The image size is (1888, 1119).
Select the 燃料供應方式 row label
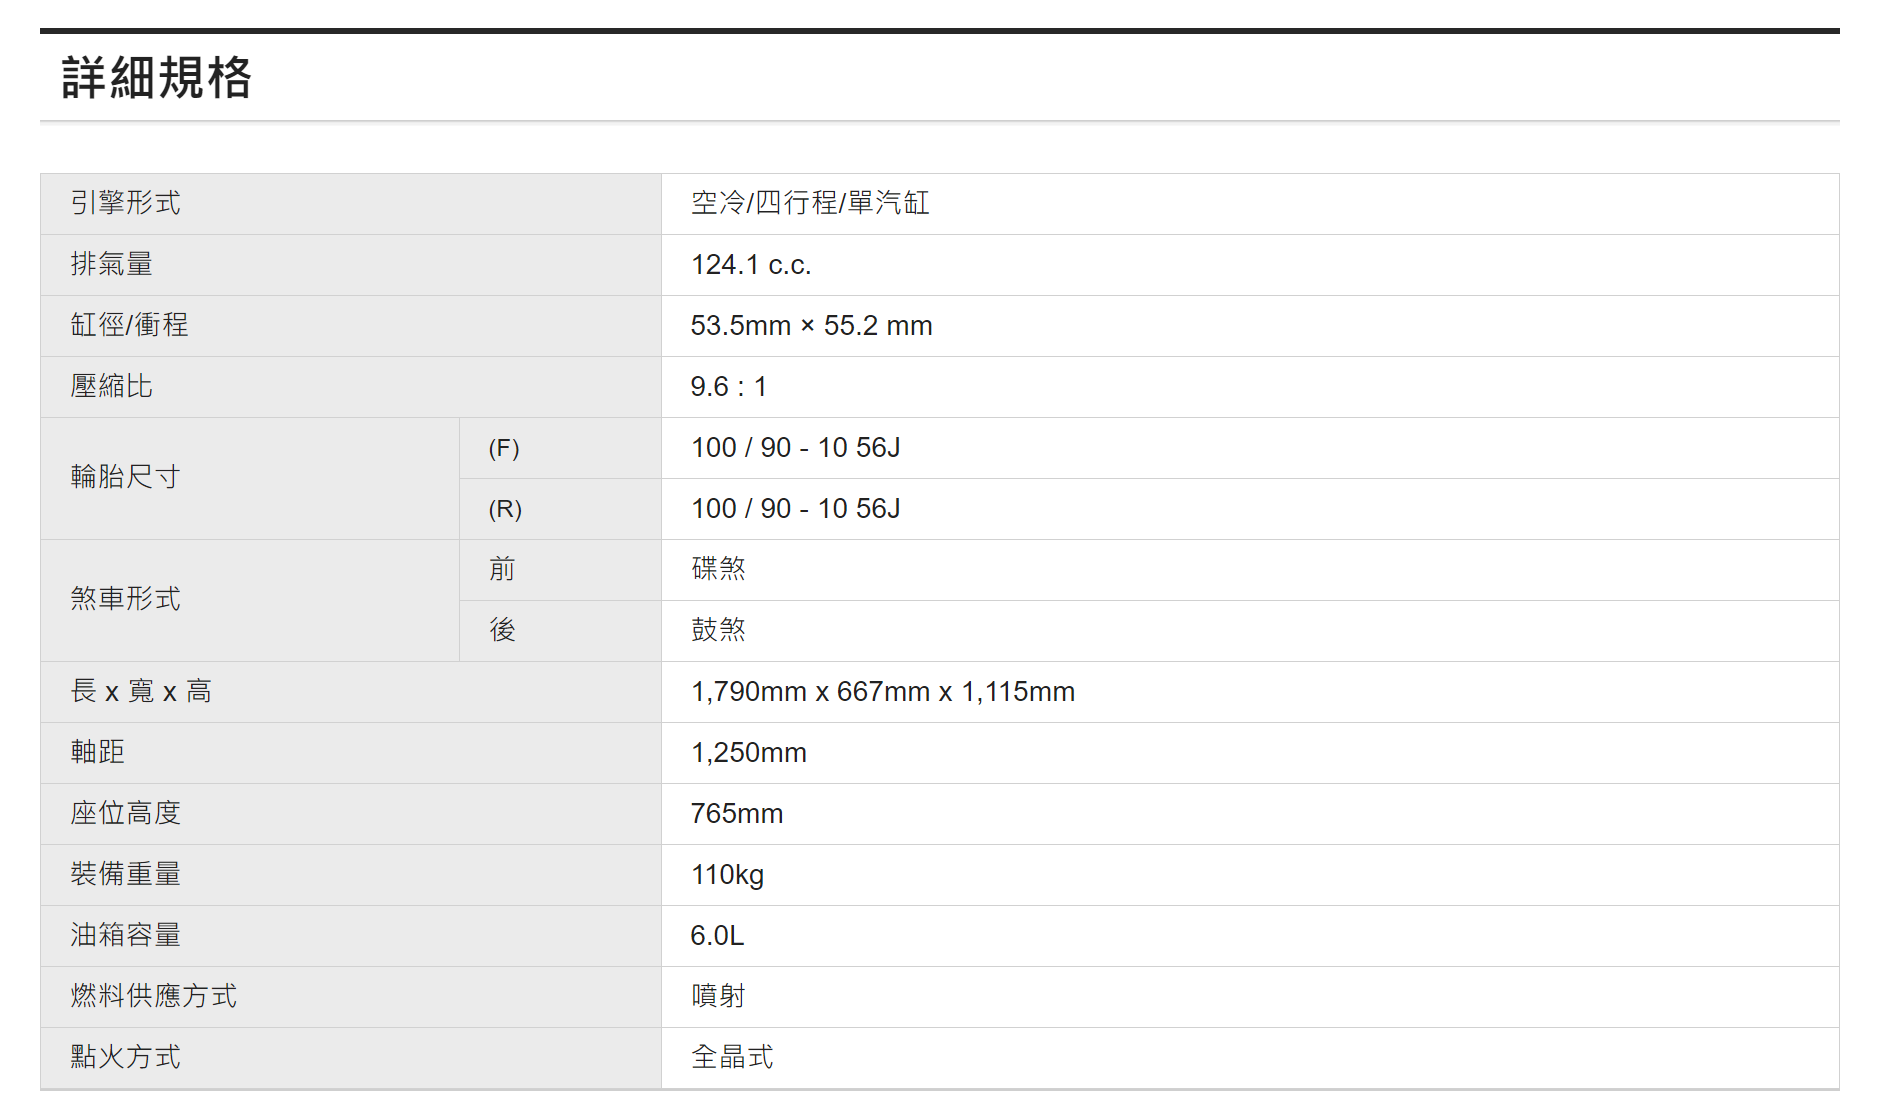(154, 997)
